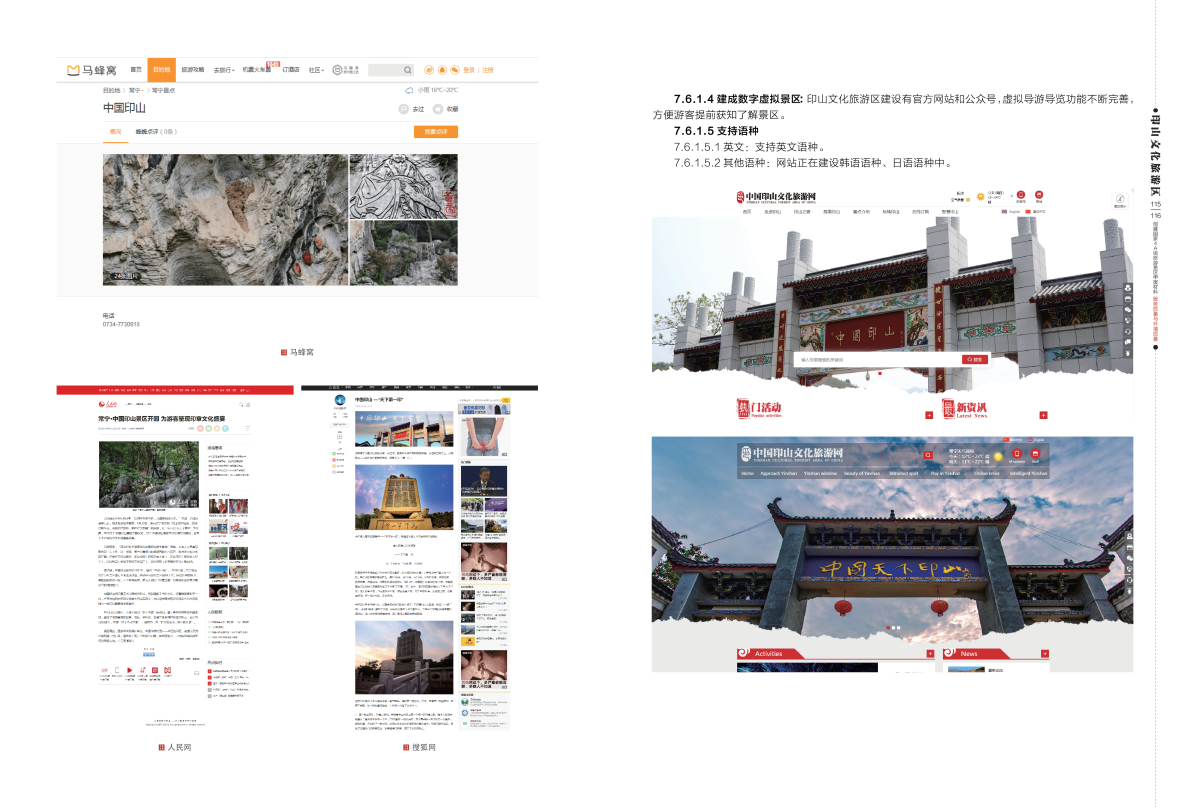Click the 注册 register link
This screenshot has height=808, width=1190.
point(488,70)
